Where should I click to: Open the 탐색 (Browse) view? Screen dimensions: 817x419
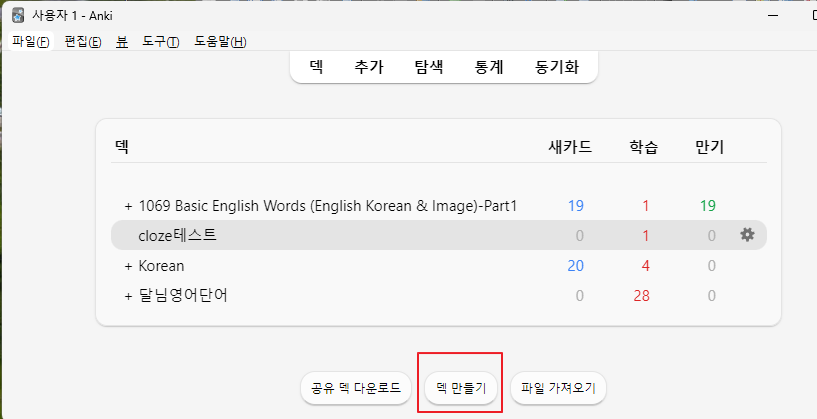tap(429, 67)
